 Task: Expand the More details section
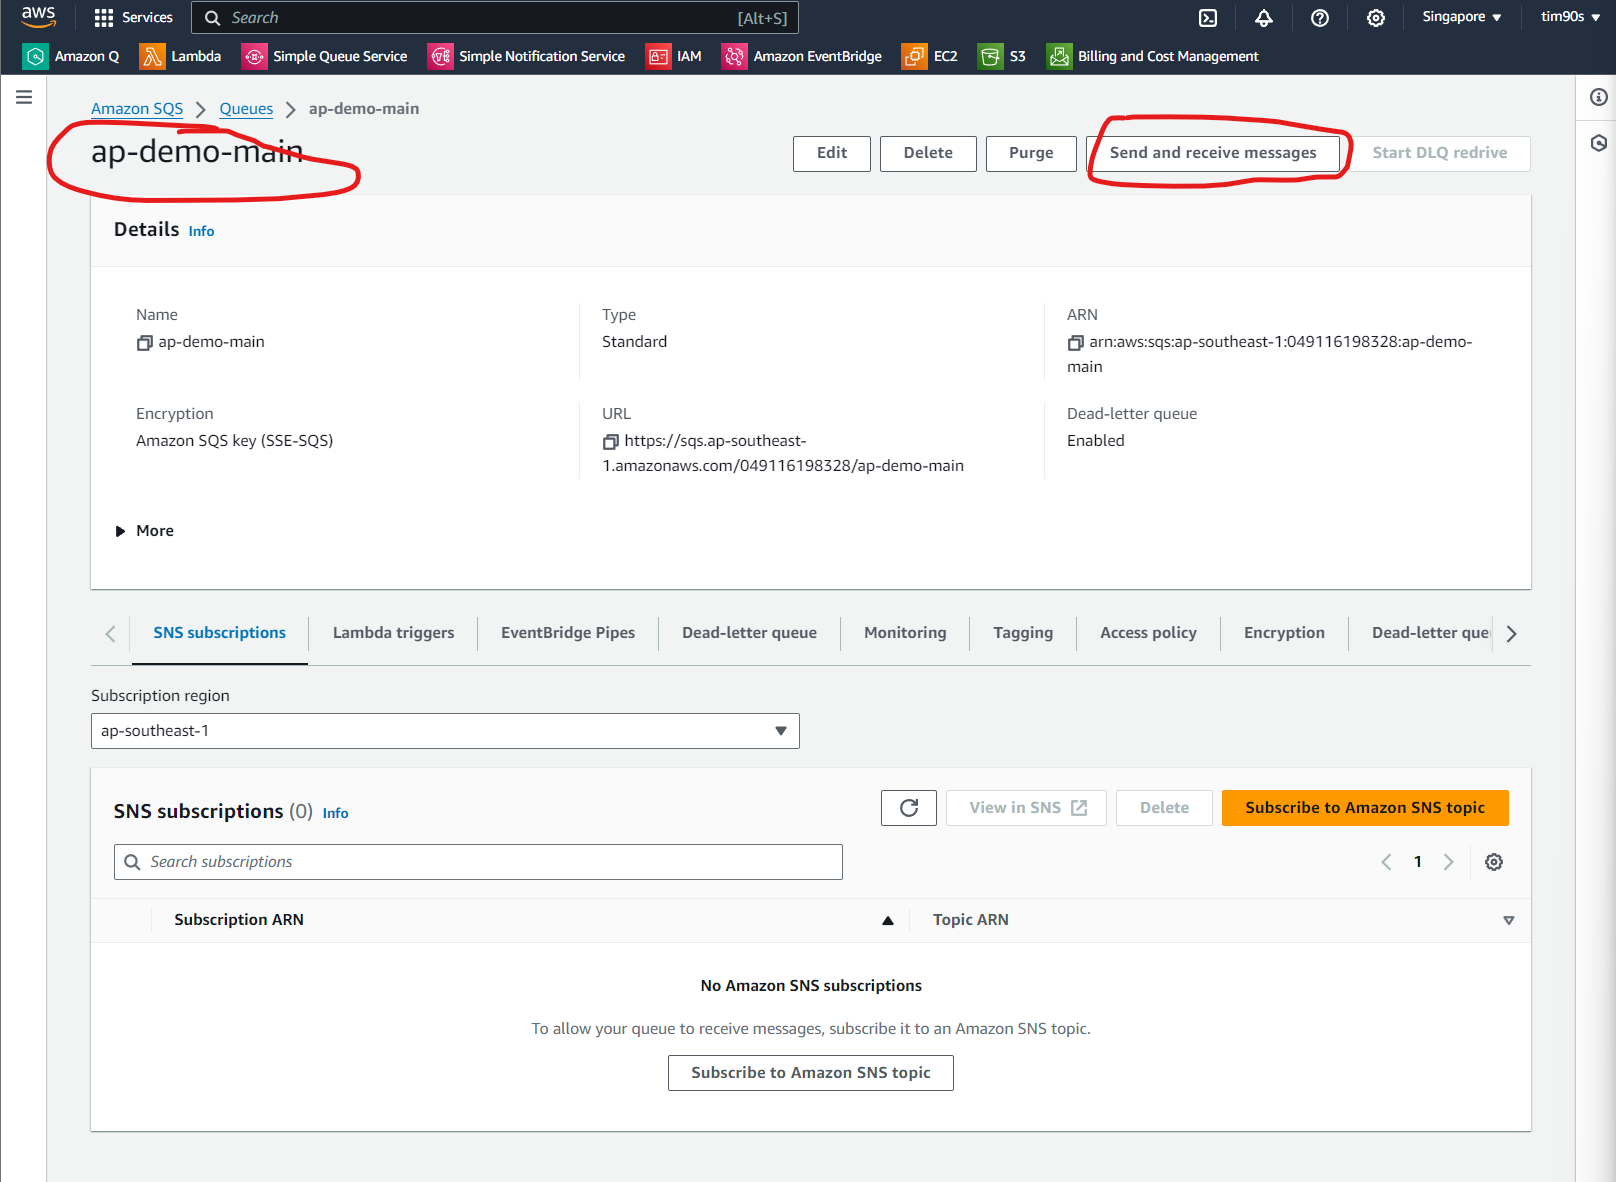click(145, 531)
